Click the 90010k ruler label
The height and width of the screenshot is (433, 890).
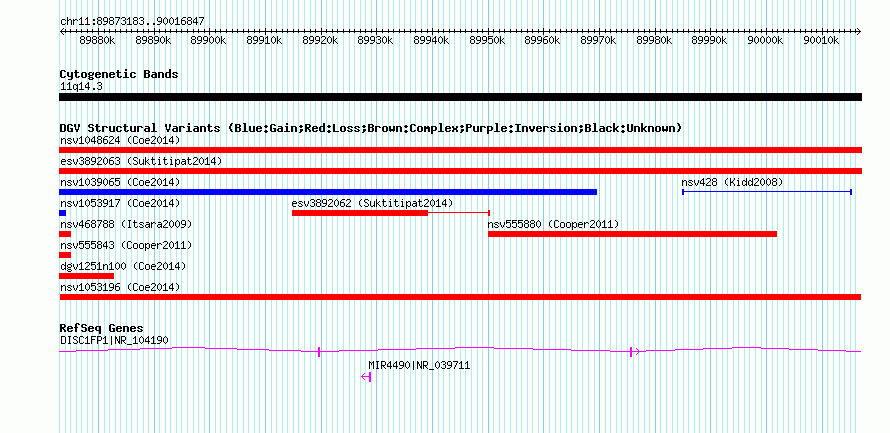(821, 41)
